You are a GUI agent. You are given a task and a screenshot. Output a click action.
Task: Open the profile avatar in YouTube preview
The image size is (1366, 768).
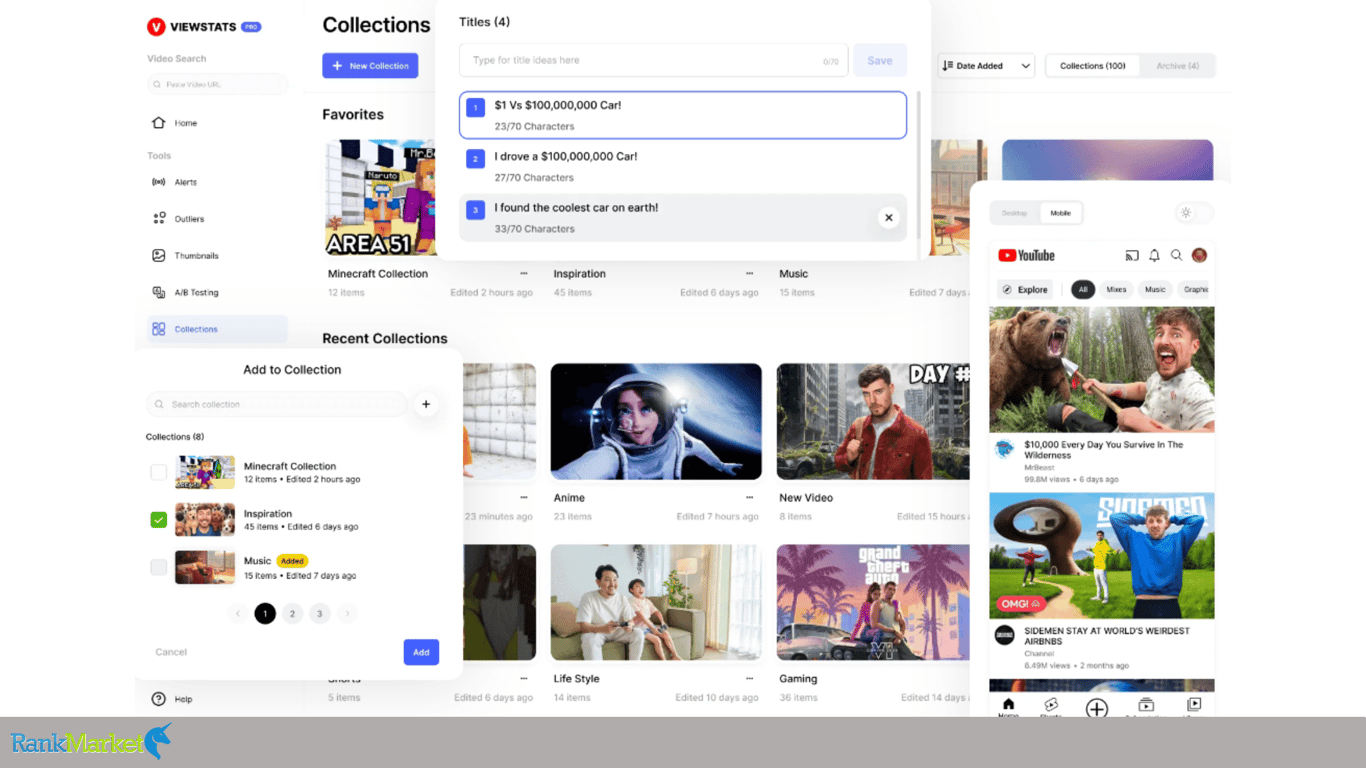[x=1199, y=255]
